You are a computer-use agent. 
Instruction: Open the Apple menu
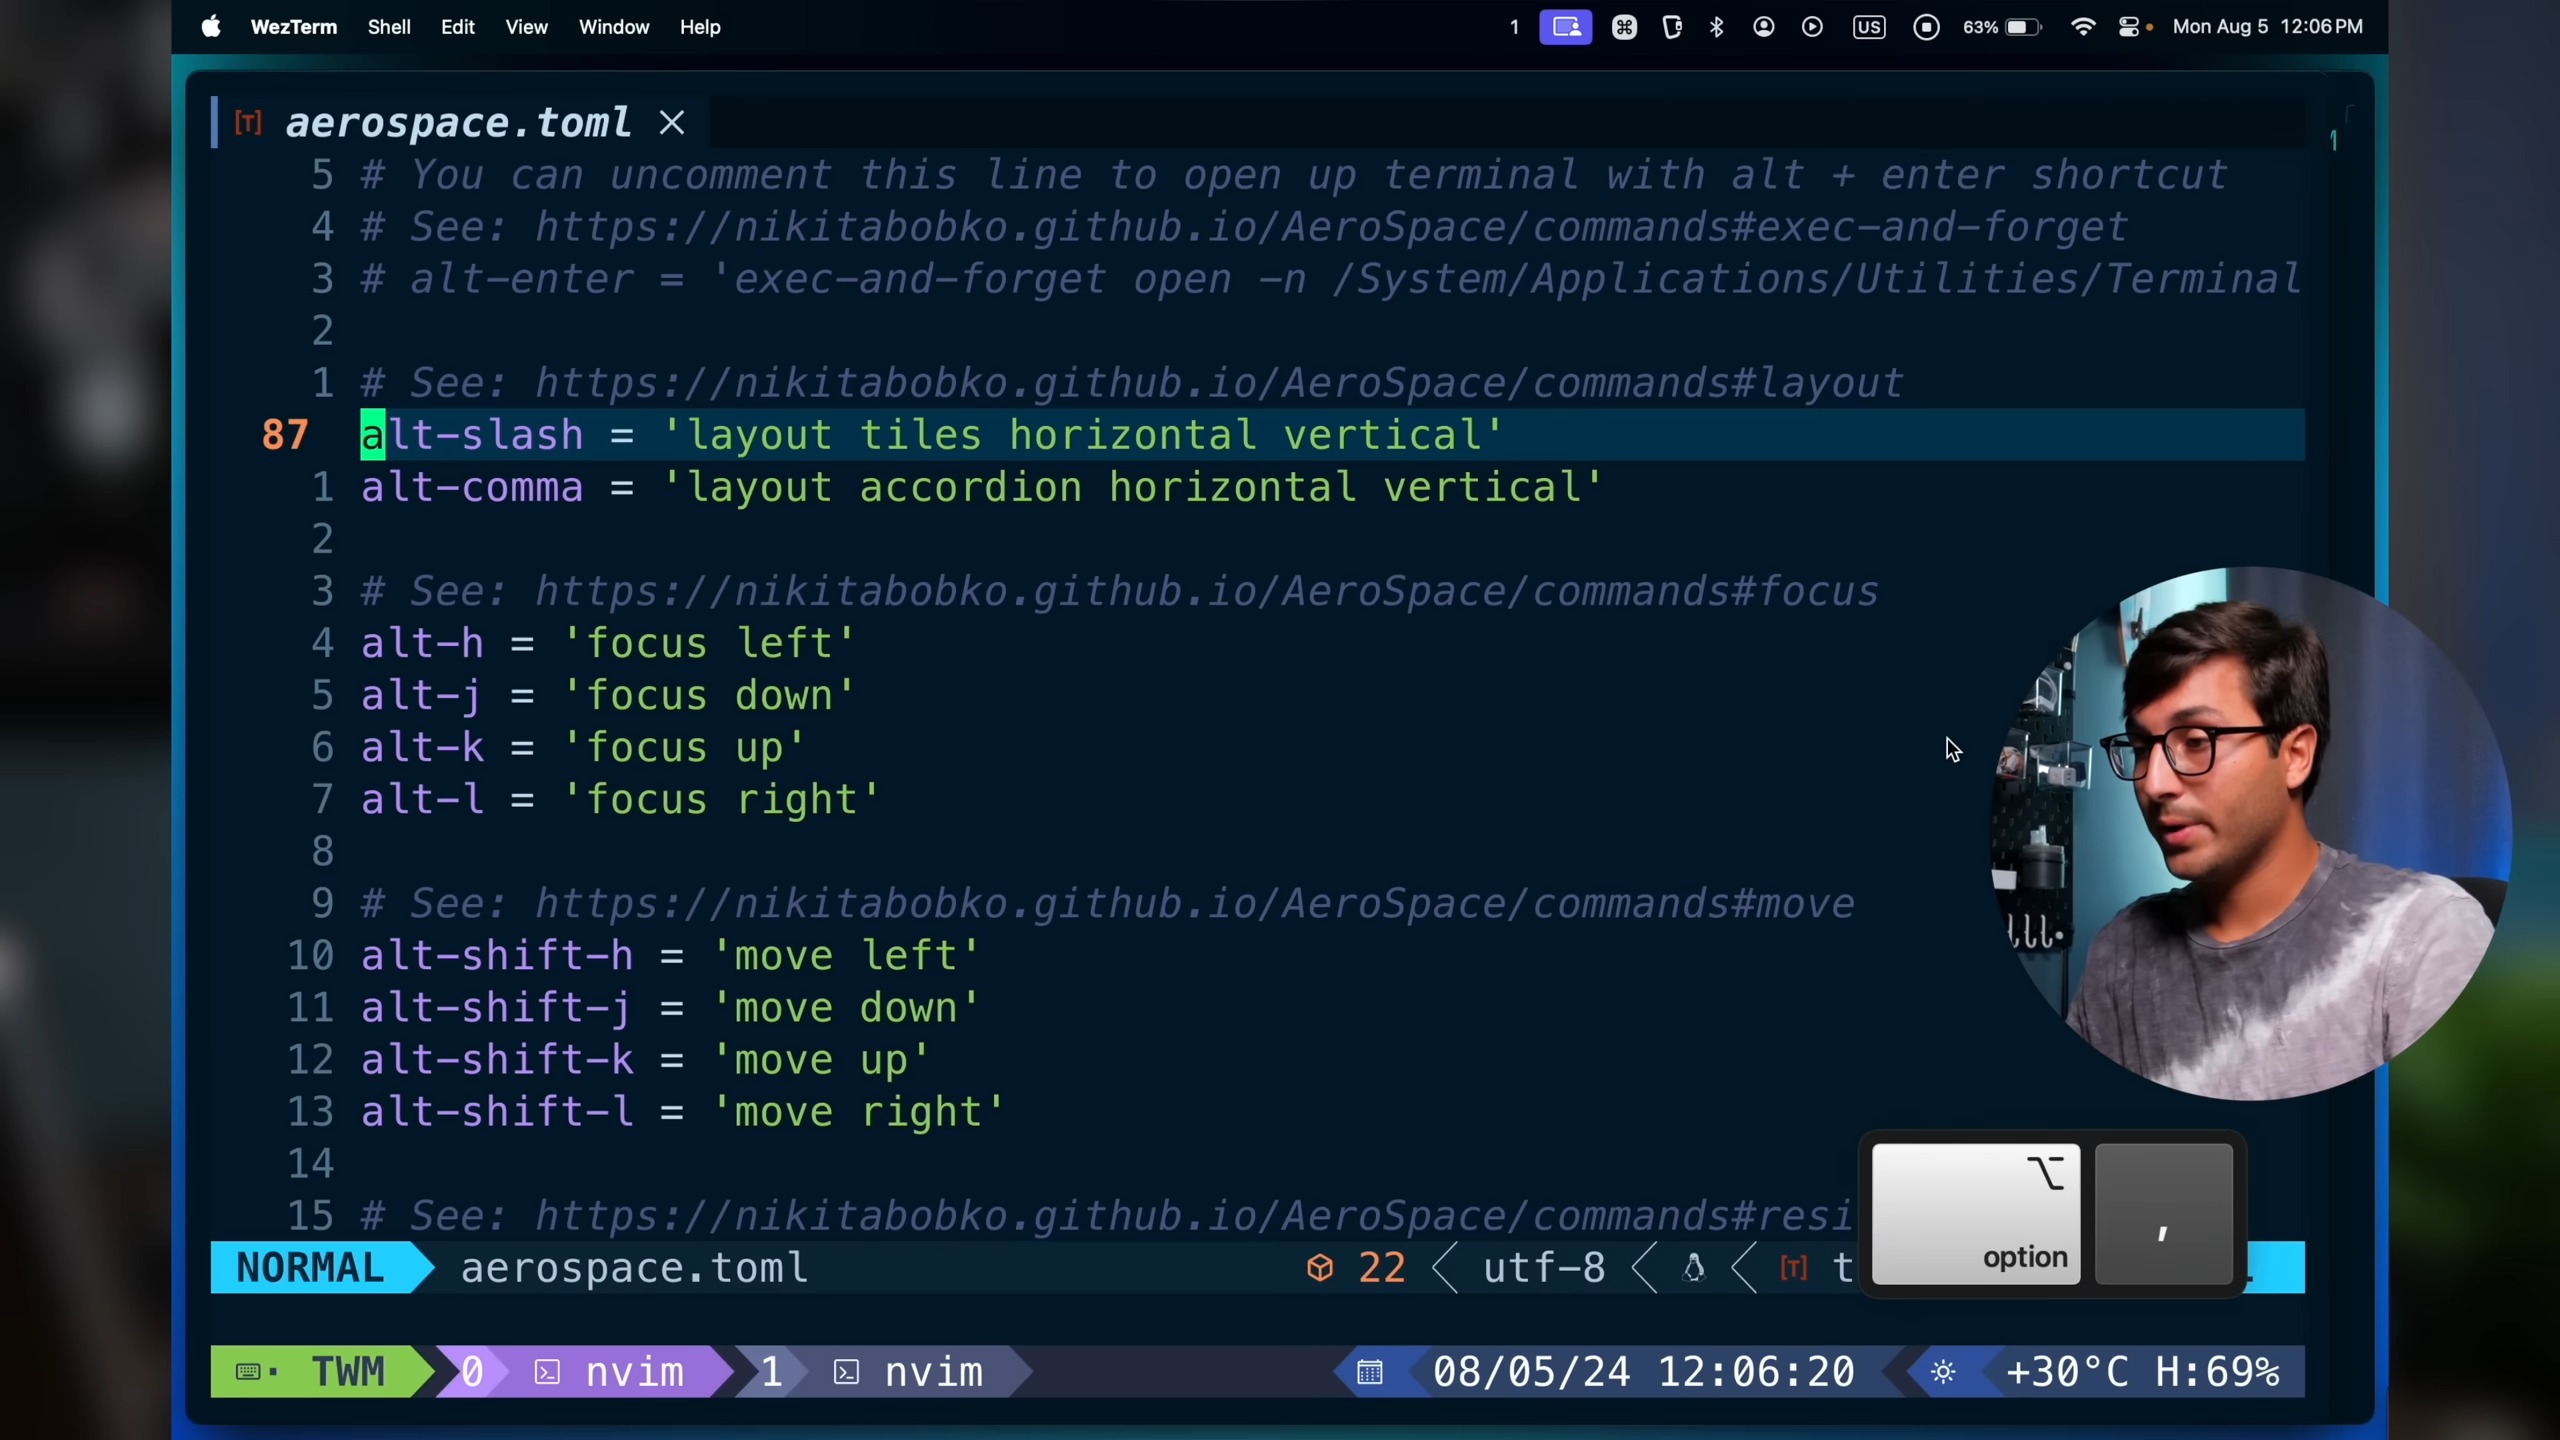(x=211, y=27)
